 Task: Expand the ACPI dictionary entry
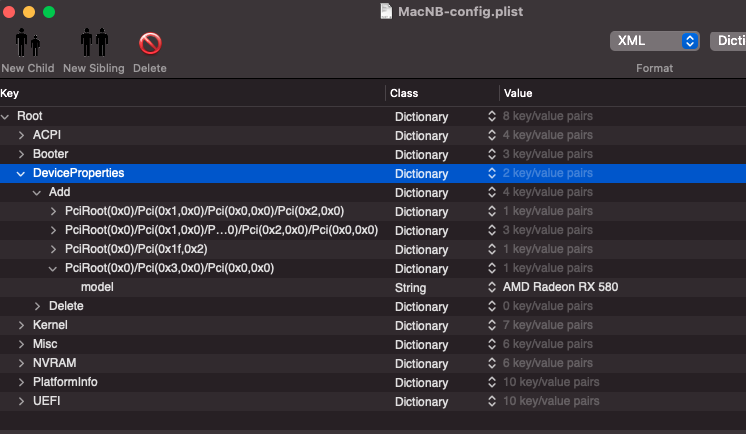click(22, 136)
